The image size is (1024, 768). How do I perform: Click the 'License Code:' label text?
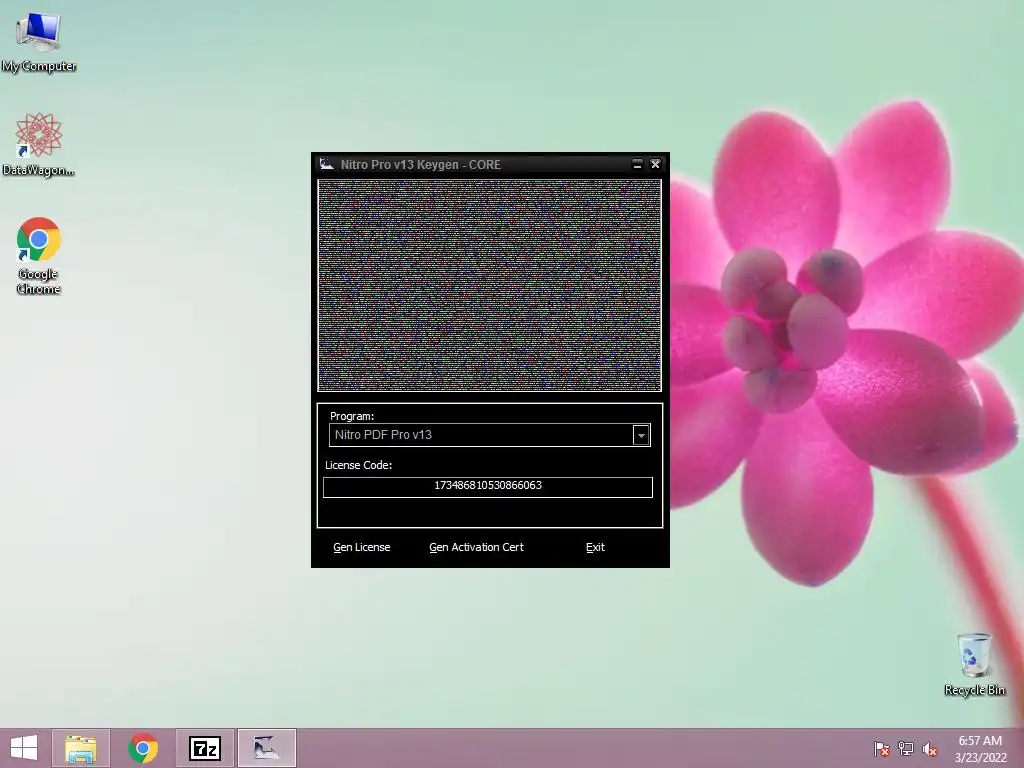[359, 465]
